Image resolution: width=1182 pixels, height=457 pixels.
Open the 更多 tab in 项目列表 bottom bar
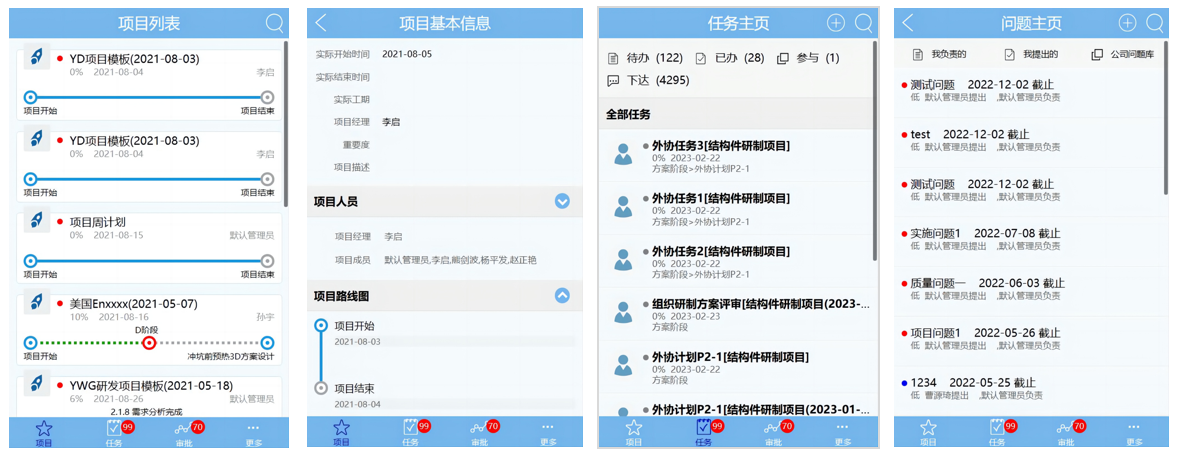tap(253, 432)
